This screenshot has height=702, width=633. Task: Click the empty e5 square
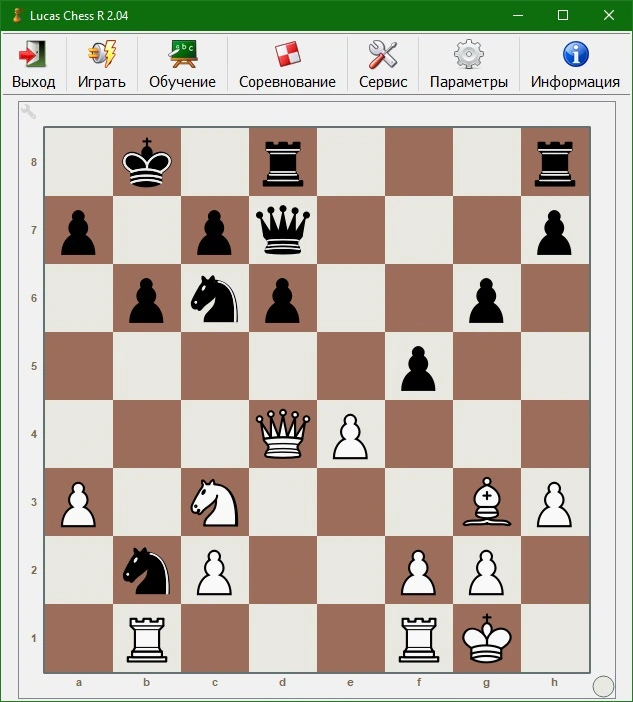[x=351, y=366]
